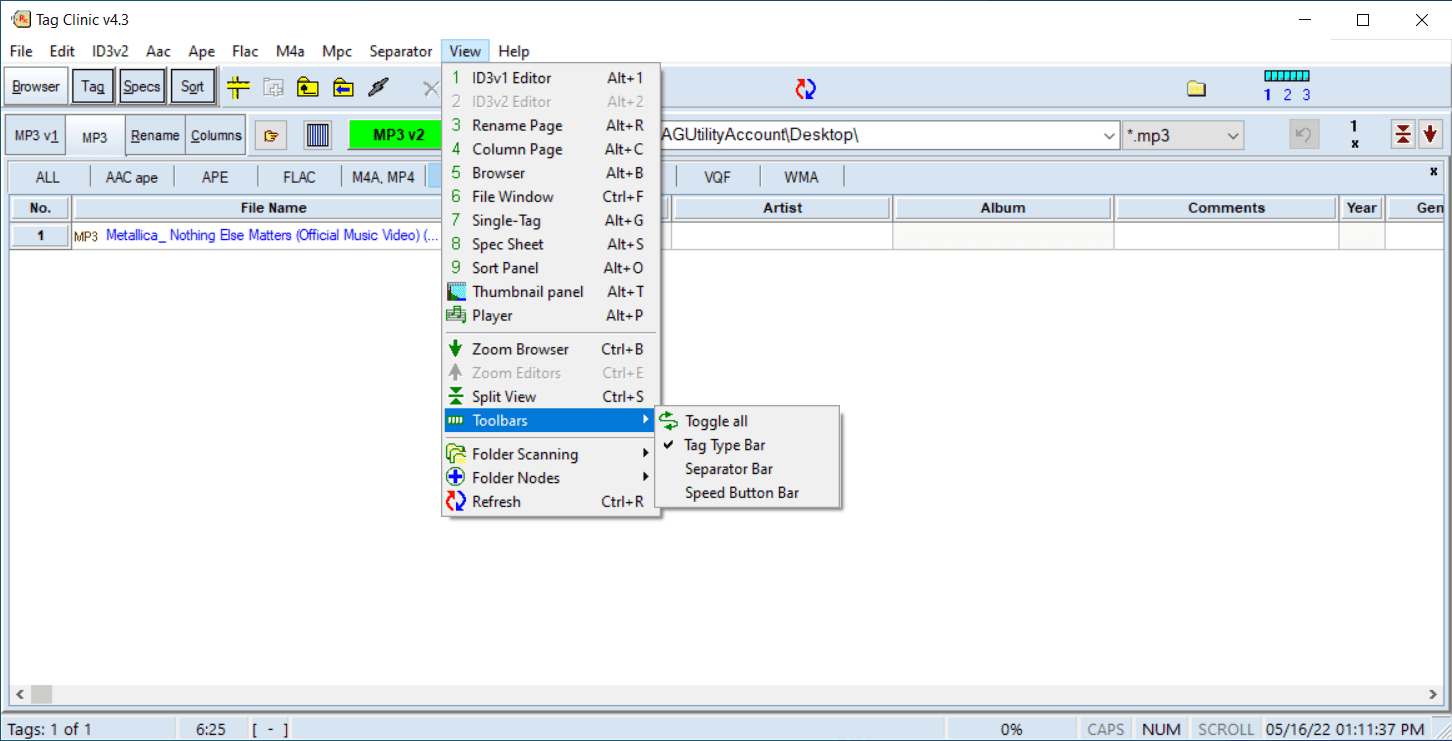Image resolution: width=1452 pixels, height=741 pixels.
Task: Click the pointing hand icon button
Action: [x=270, y=136]
